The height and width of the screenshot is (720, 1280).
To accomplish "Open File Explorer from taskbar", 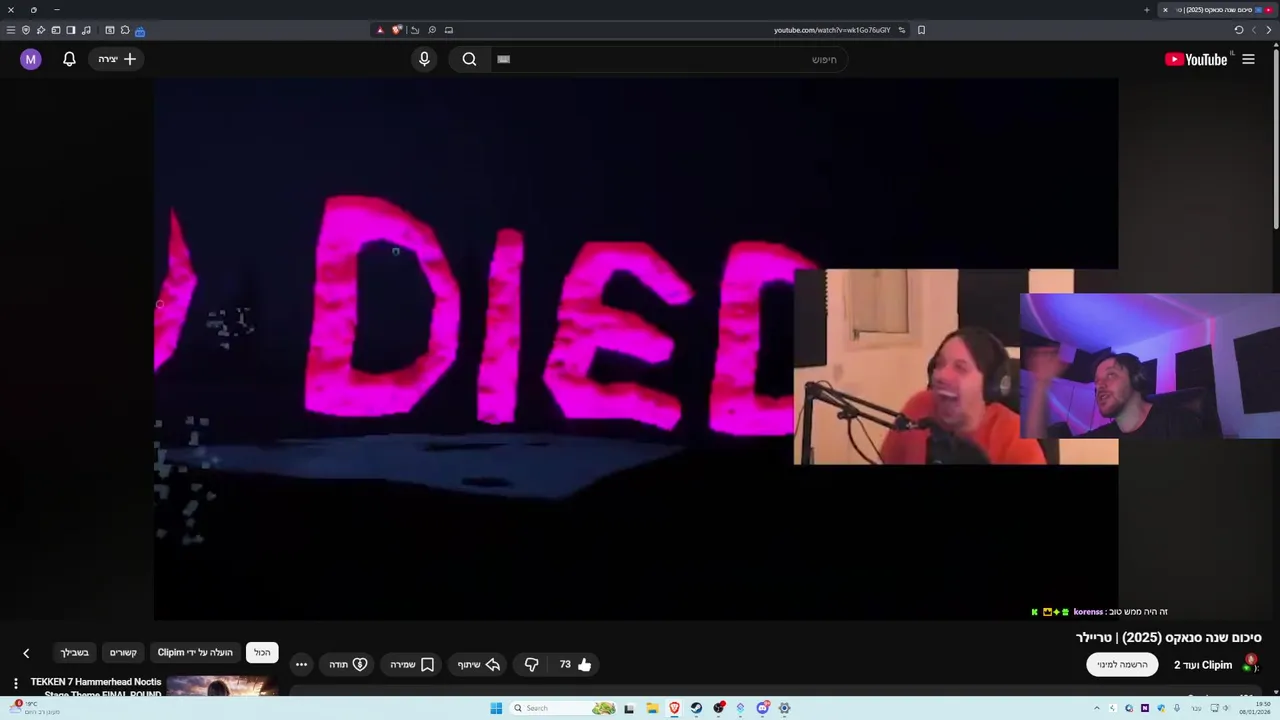I will point(652,708).
